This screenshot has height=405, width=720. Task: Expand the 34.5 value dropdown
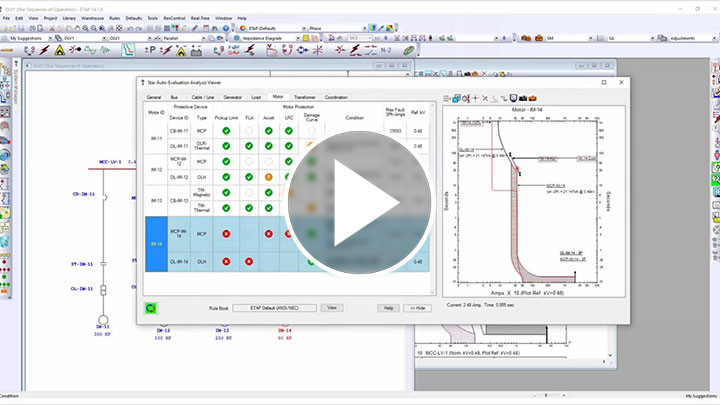(x=370, y=39)
